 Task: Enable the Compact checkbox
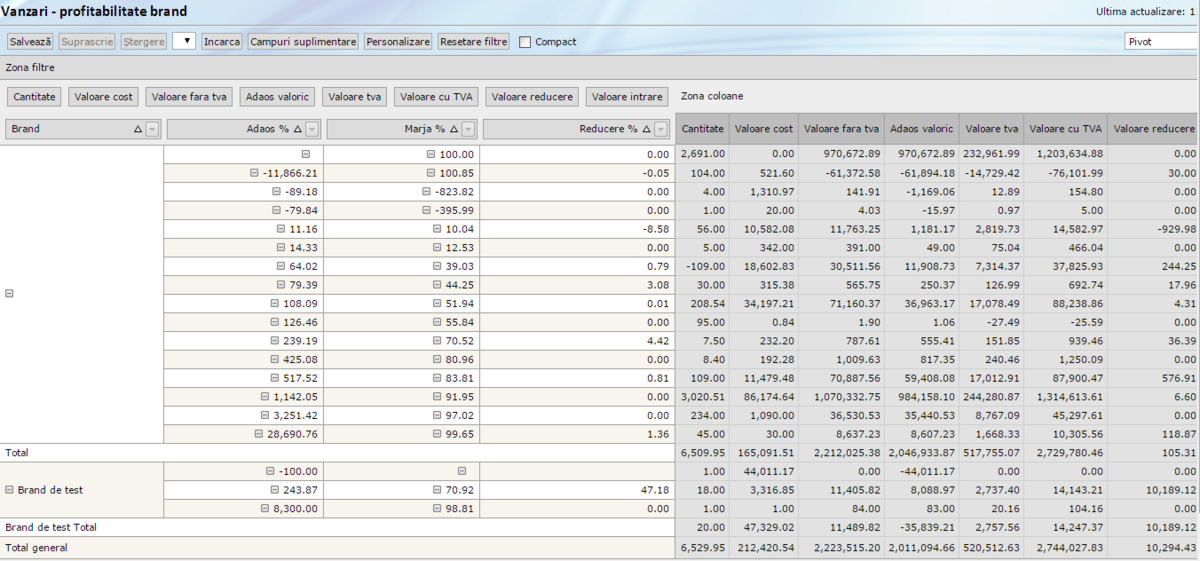click(525, 42)
